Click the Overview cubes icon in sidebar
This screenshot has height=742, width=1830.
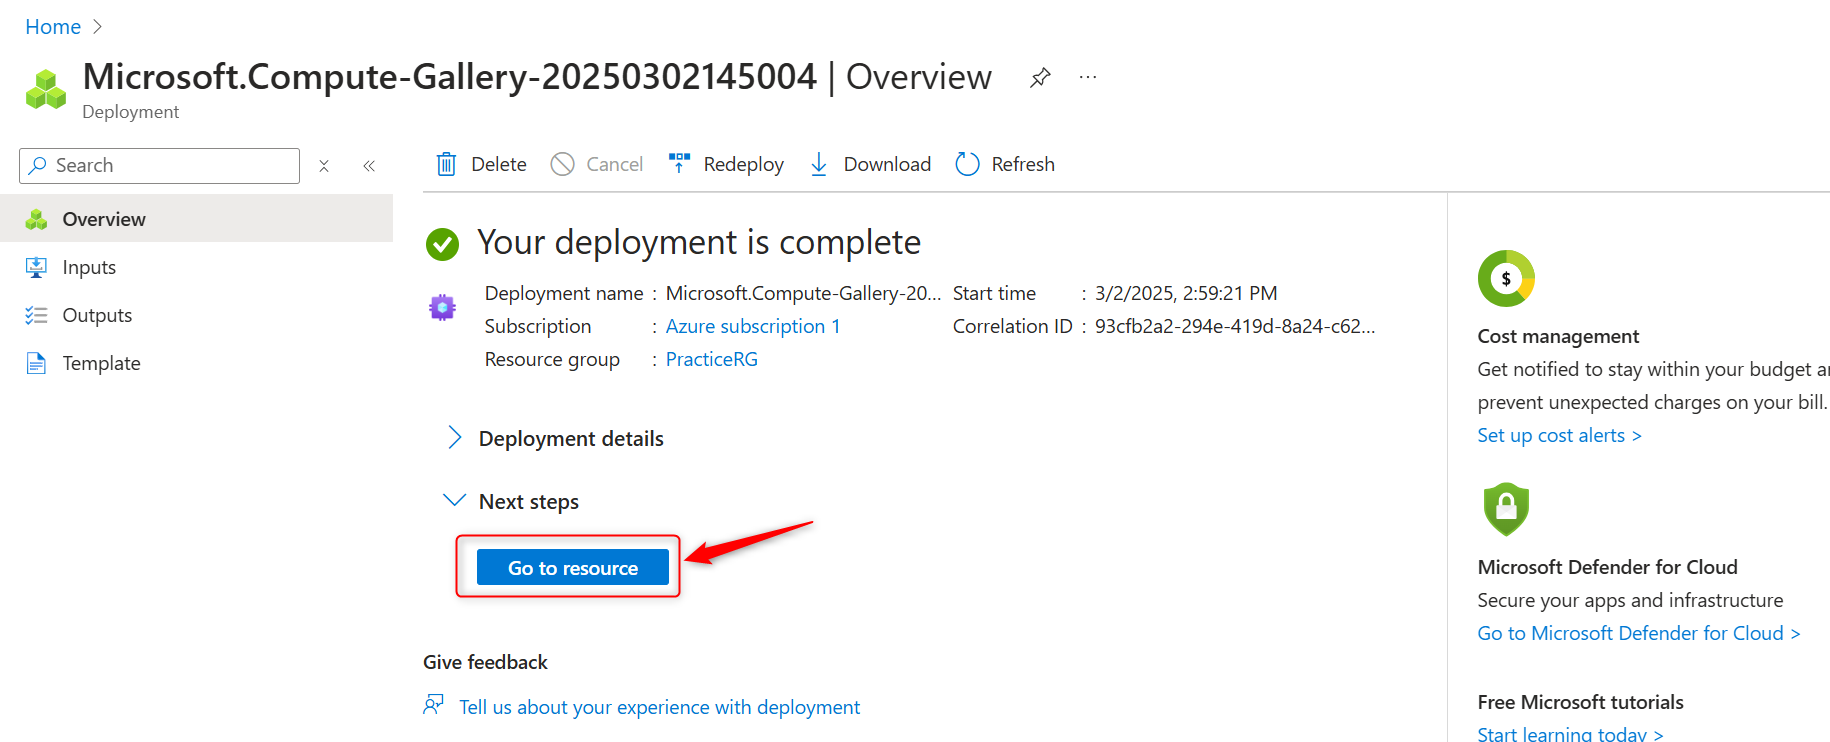(36, 219)
